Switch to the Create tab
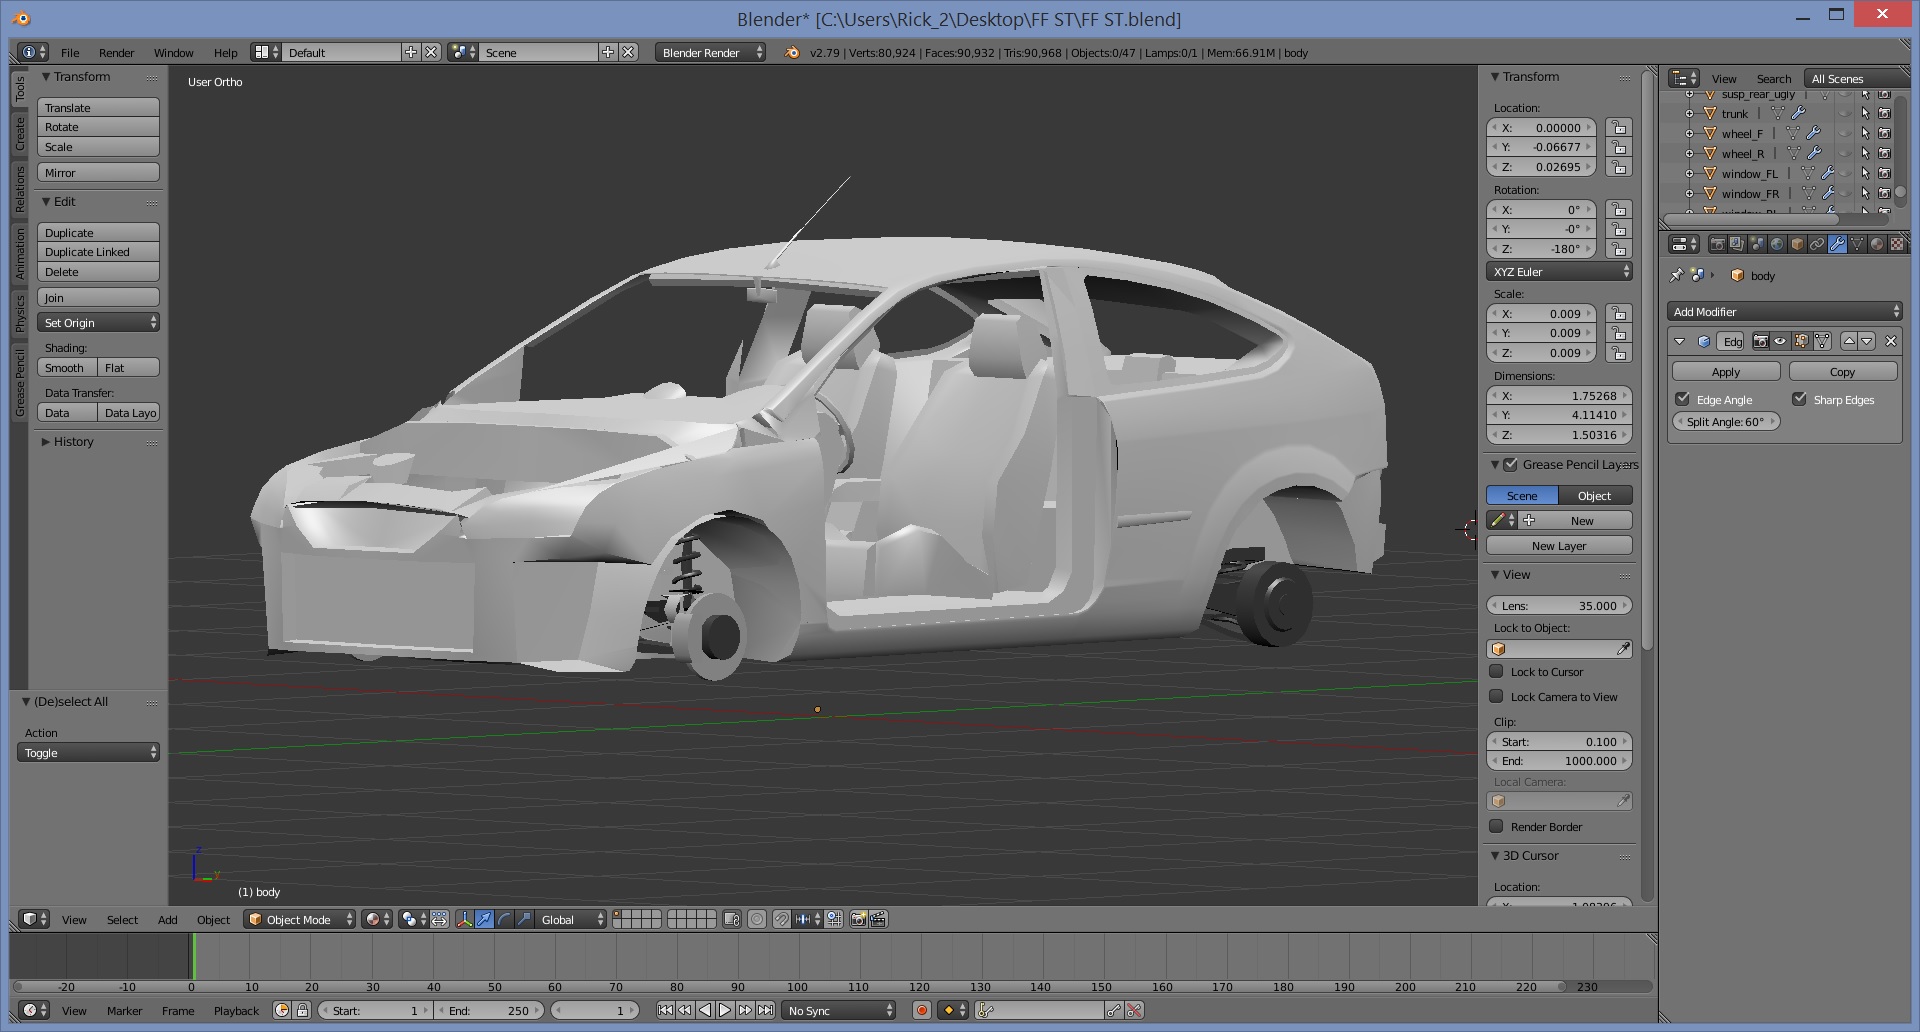The image size is (1920, 1032). (x=19, y=133)
